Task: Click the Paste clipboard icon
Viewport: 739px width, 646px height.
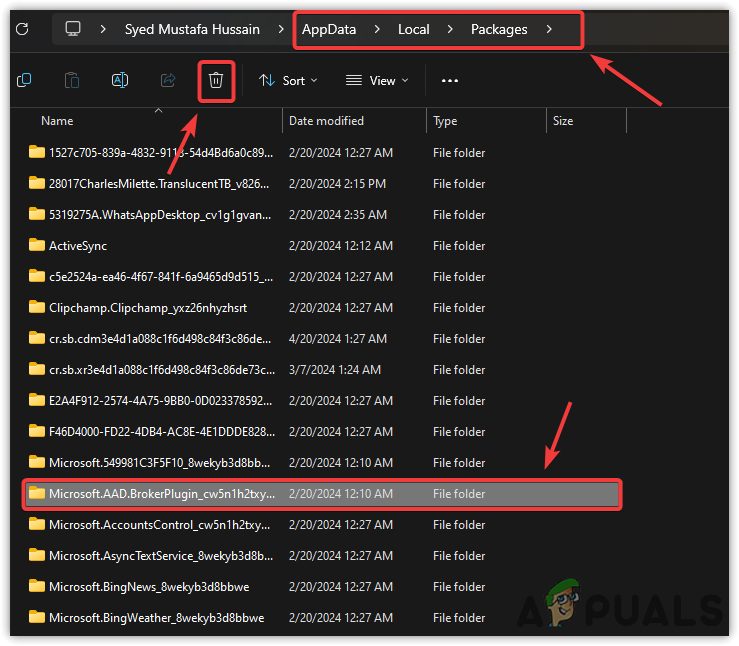Action: (72, 80)
